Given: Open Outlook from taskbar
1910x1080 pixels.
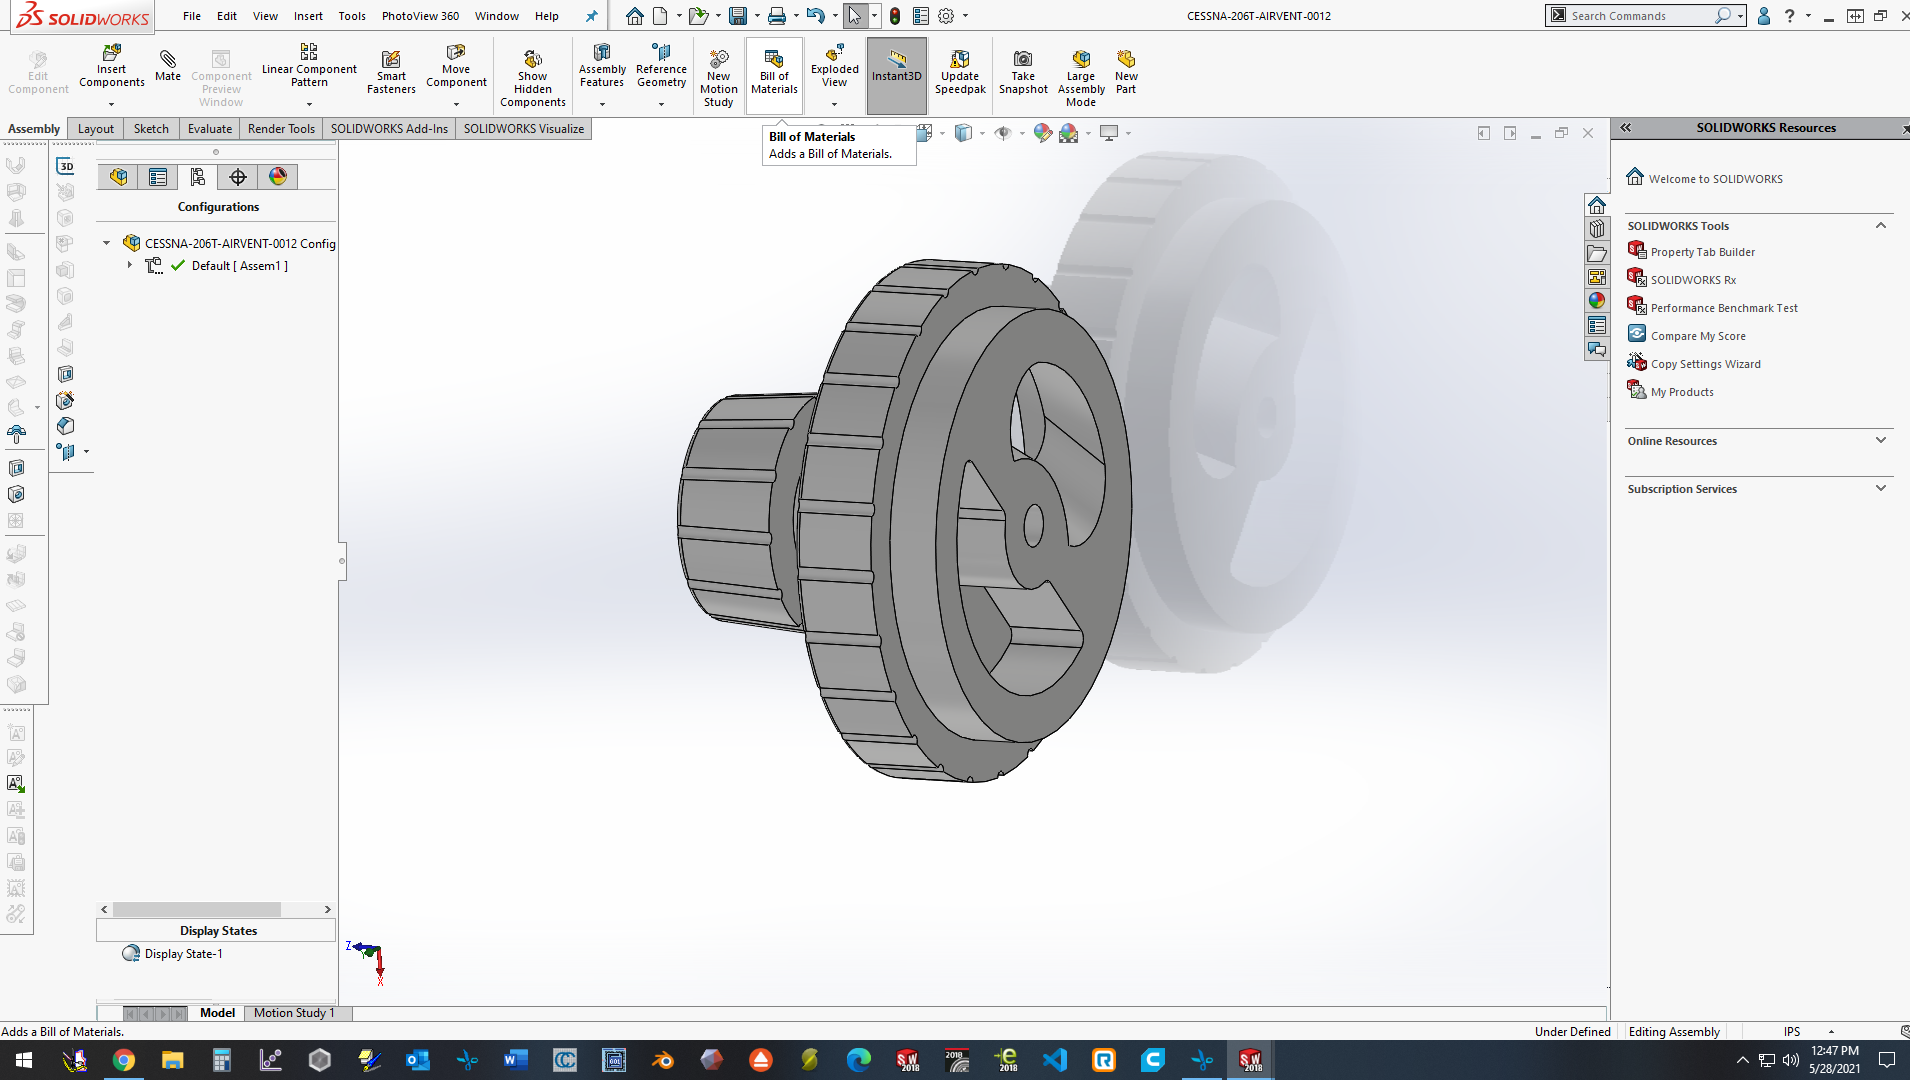Looking at the screenshot, I should (418, 1060).
